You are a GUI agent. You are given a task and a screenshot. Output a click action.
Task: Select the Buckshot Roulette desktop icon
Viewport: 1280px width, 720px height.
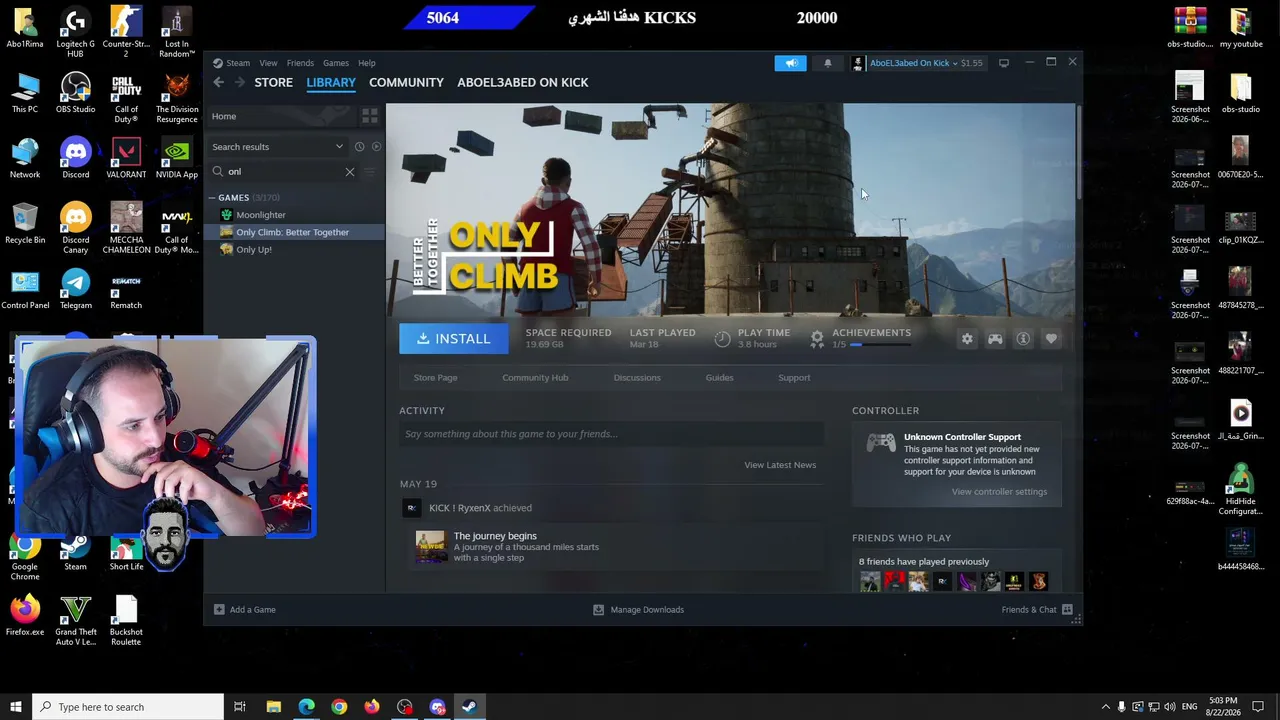click(126, 620)
